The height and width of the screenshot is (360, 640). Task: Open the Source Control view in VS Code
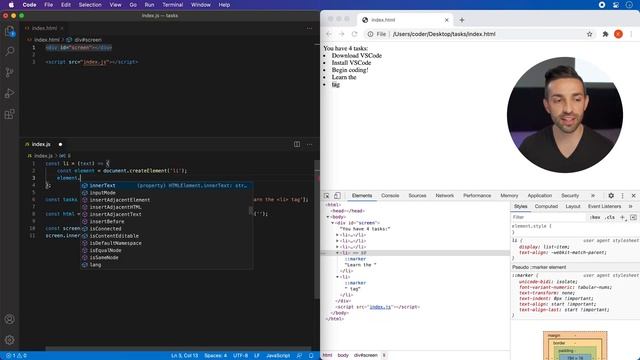[9, 72]
